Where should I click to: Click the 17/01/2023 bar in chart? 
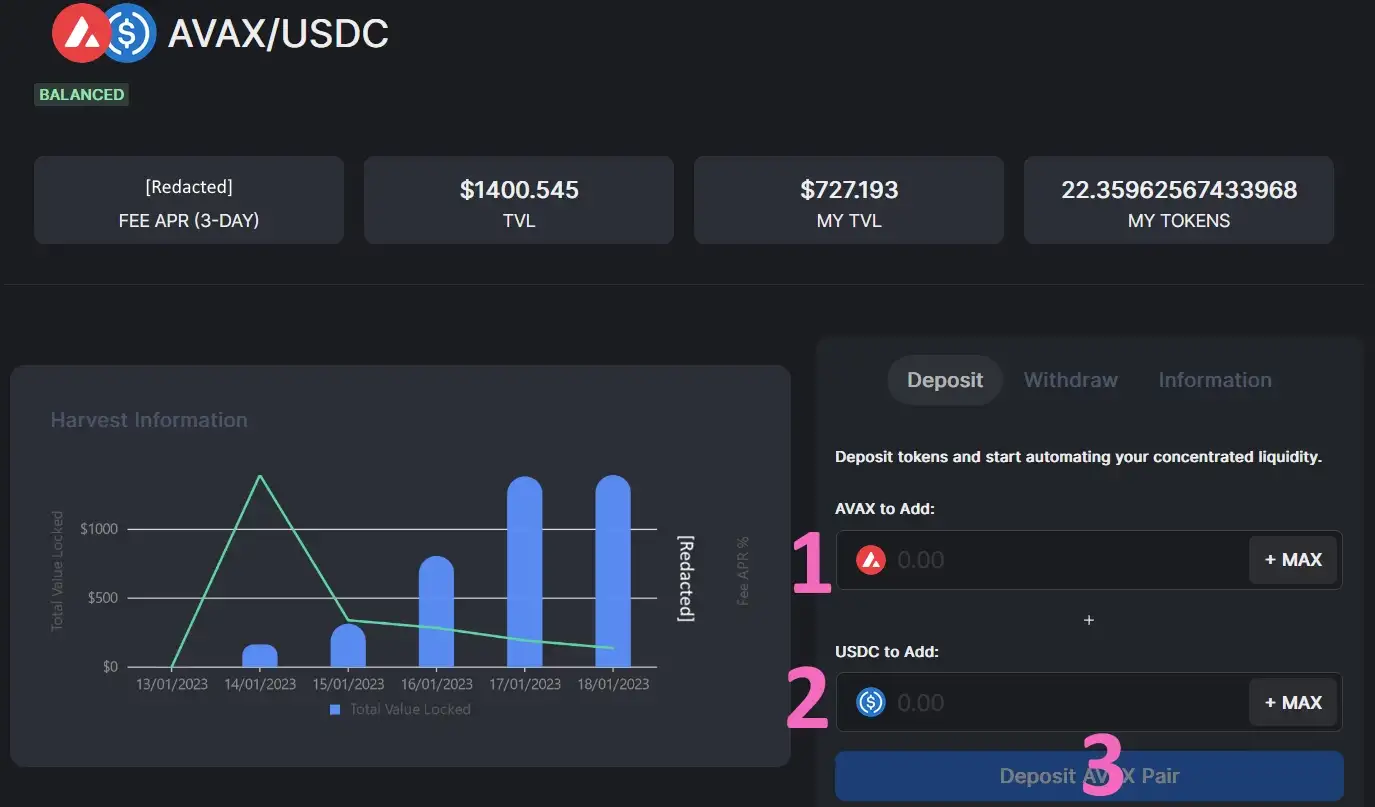pos(525,571)
